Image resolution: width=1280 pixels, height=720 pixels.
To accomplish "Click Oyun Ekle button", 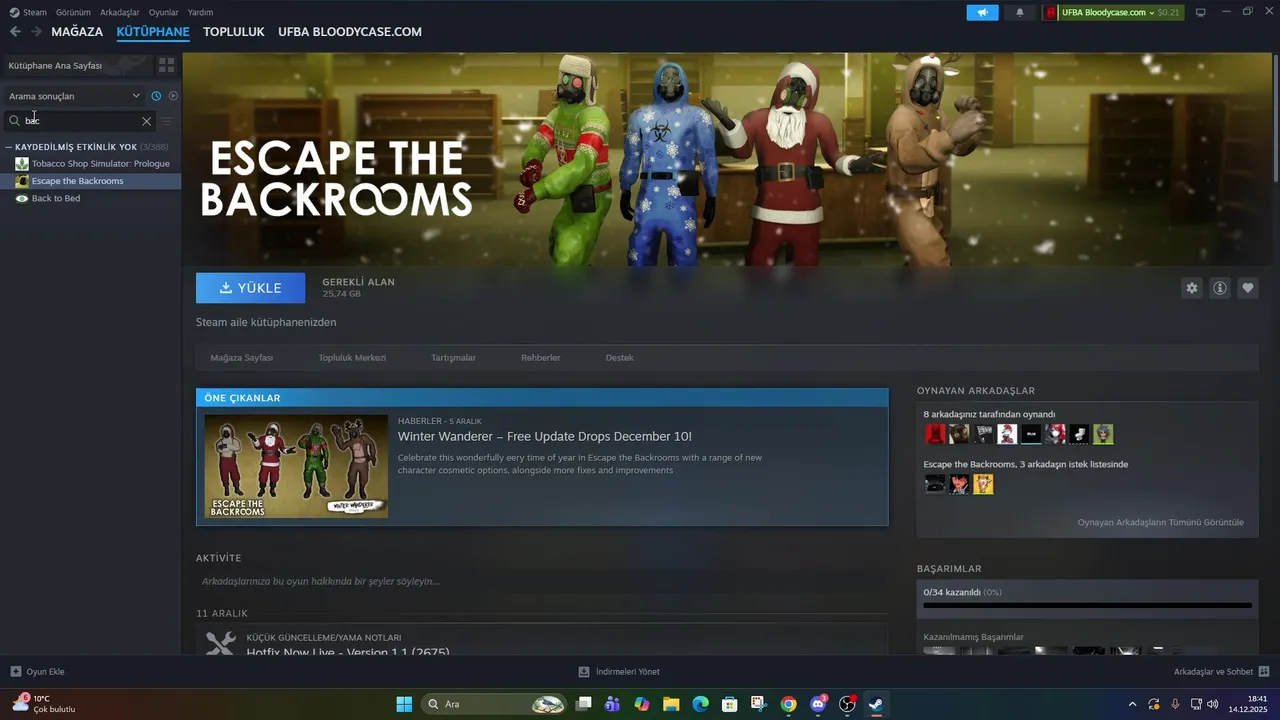I will 37,672.
